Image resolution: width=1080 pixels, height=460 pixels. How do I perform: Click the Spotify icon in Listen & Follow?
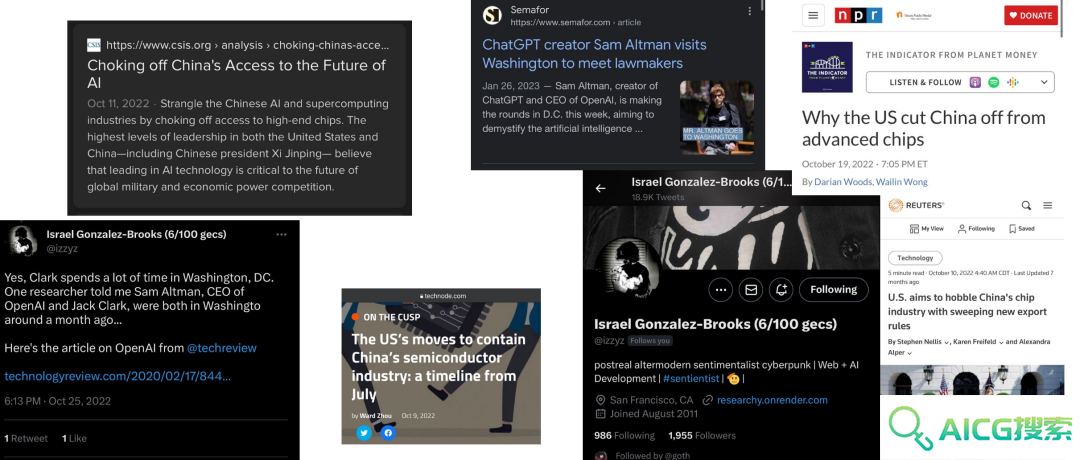993,82
